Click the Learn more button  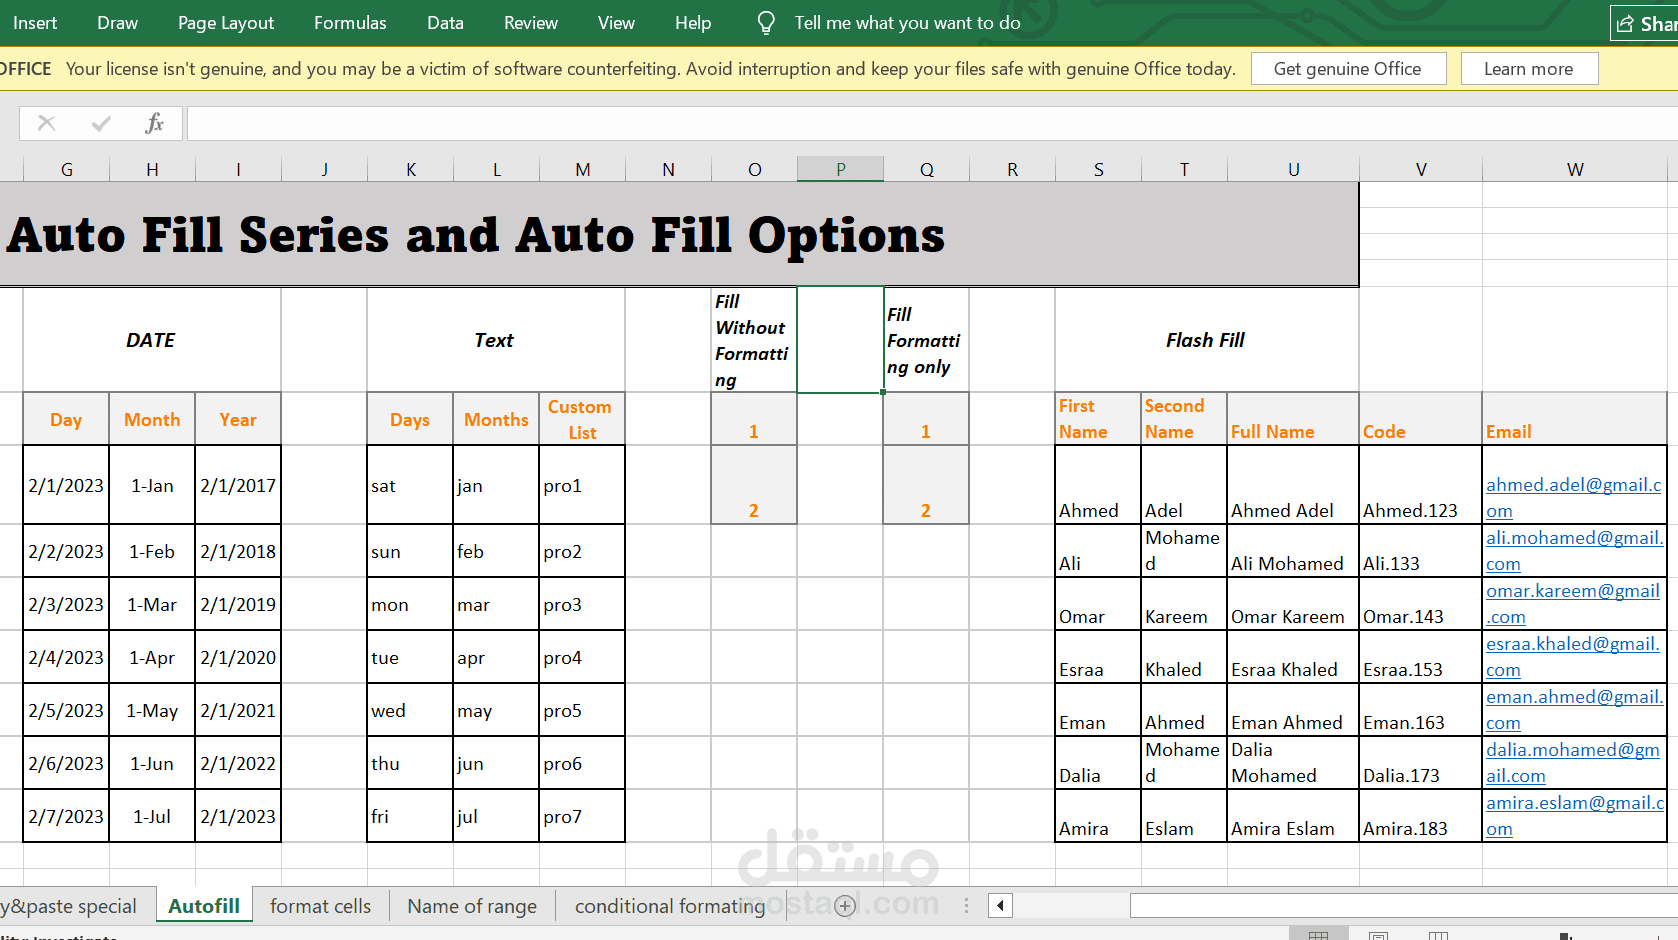1529,69
